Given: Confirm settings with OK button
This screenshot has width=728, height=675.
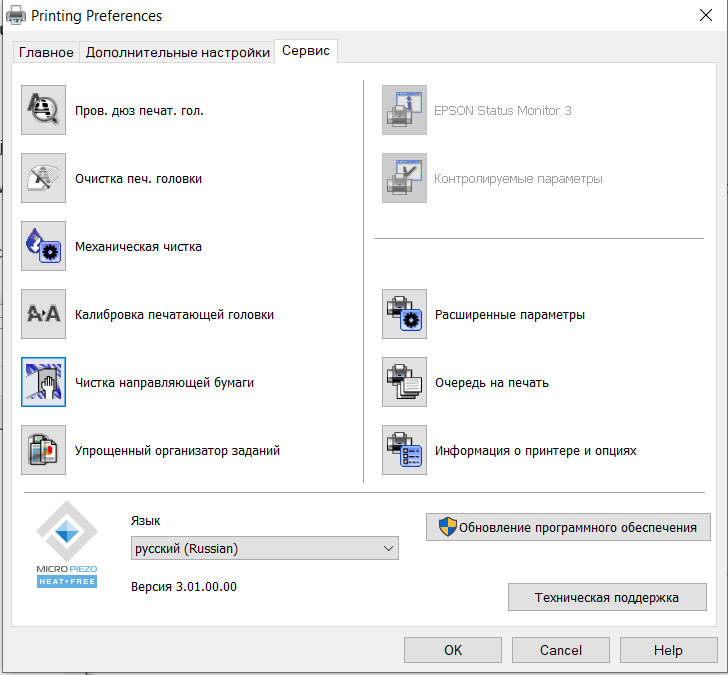Looking at the screenshot, I should click(x=453, y=650).
